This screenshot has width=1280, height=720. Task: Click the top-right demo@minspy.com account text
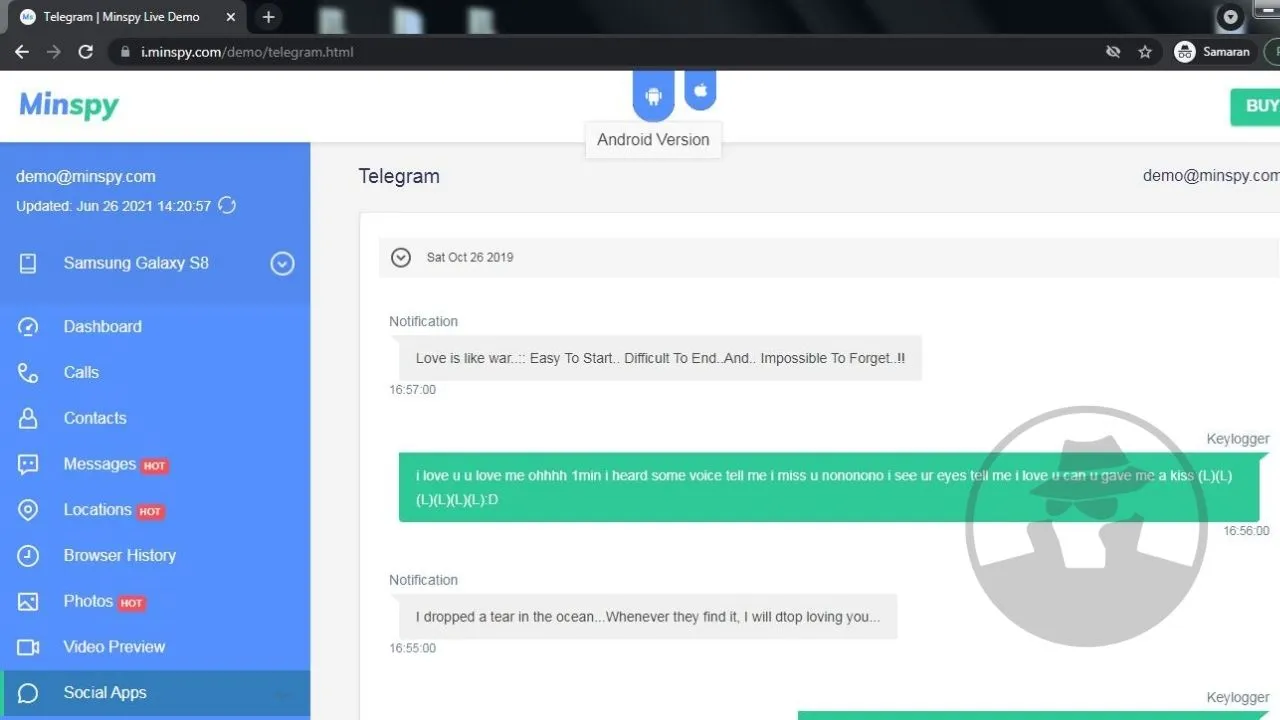1211,175
